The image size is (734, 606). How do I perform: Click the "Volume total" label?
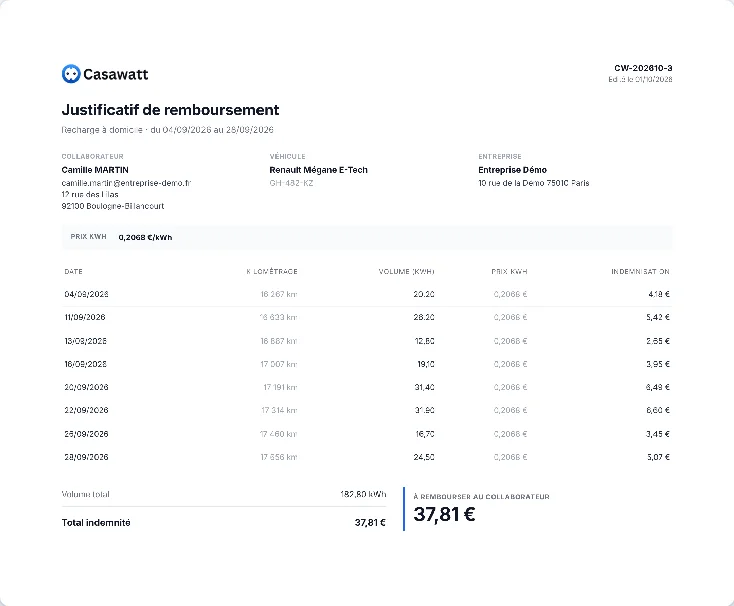tap(86, 494)
